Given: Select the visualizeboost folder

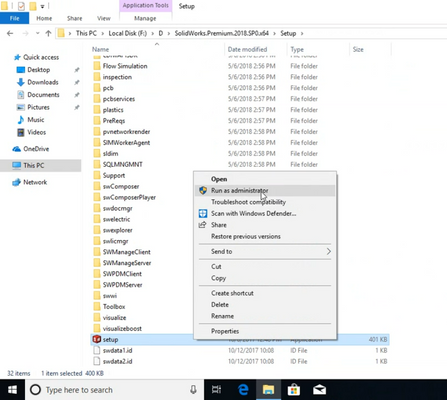Looking at the screenshot, I should (122, 328).
